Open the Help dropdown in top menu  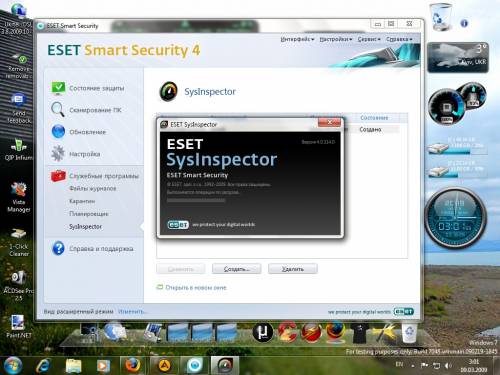click(x=399, y=39)
